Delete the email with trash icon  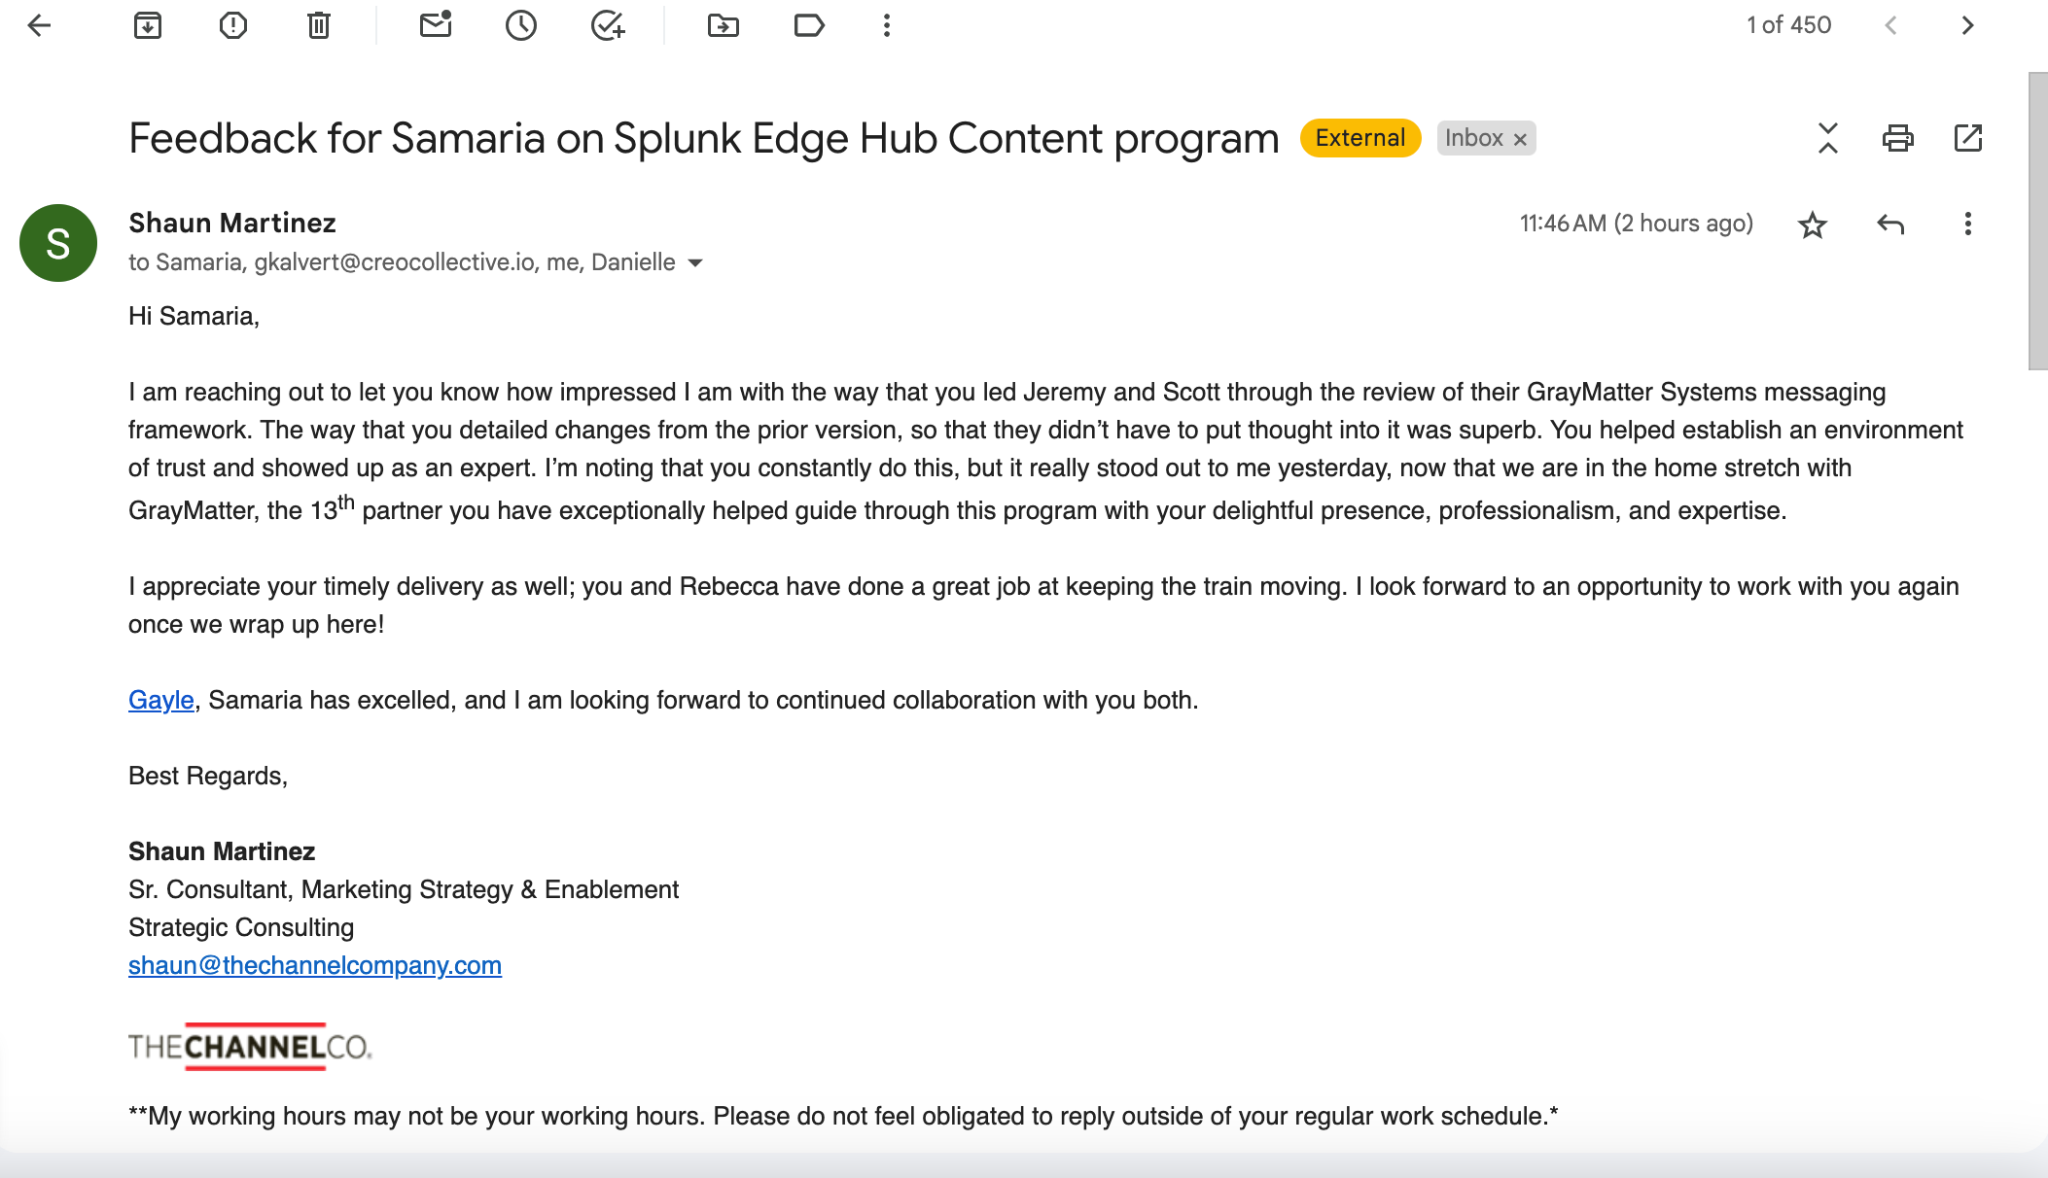coord(319,25)
